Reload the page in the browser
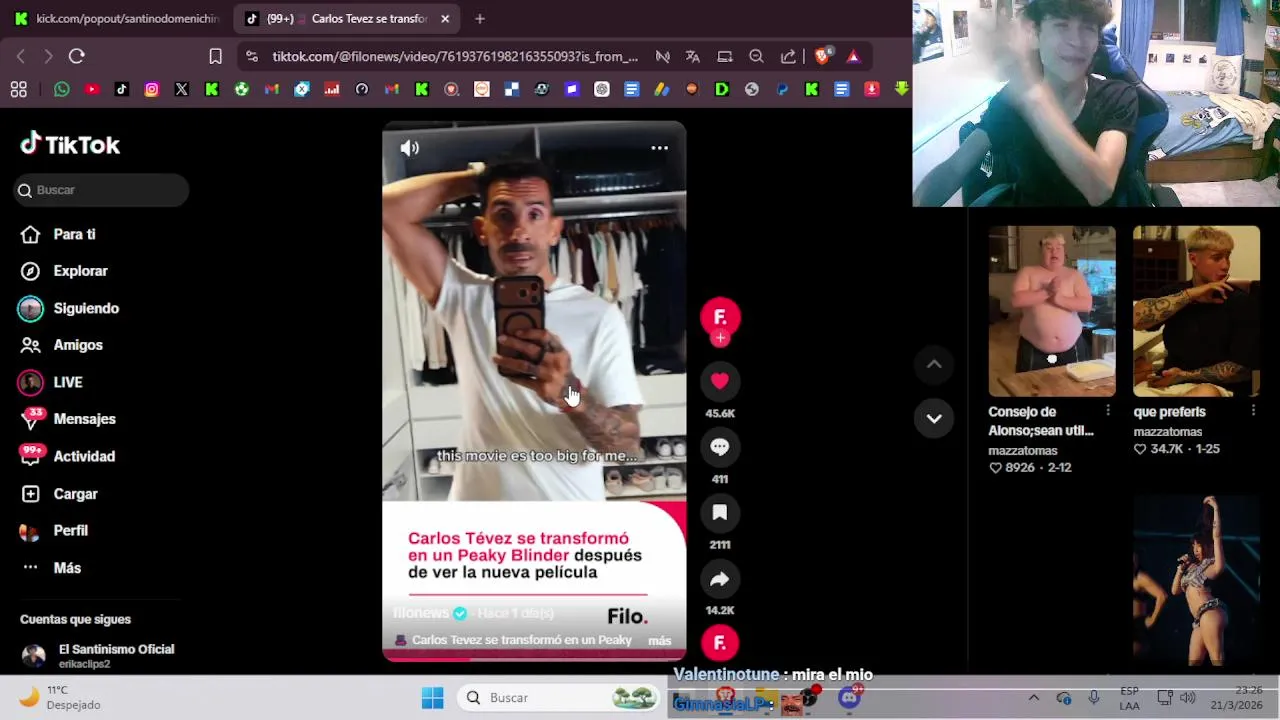Screen dimensions: 1280x720 pyautogui.click(x=77, y=56)
